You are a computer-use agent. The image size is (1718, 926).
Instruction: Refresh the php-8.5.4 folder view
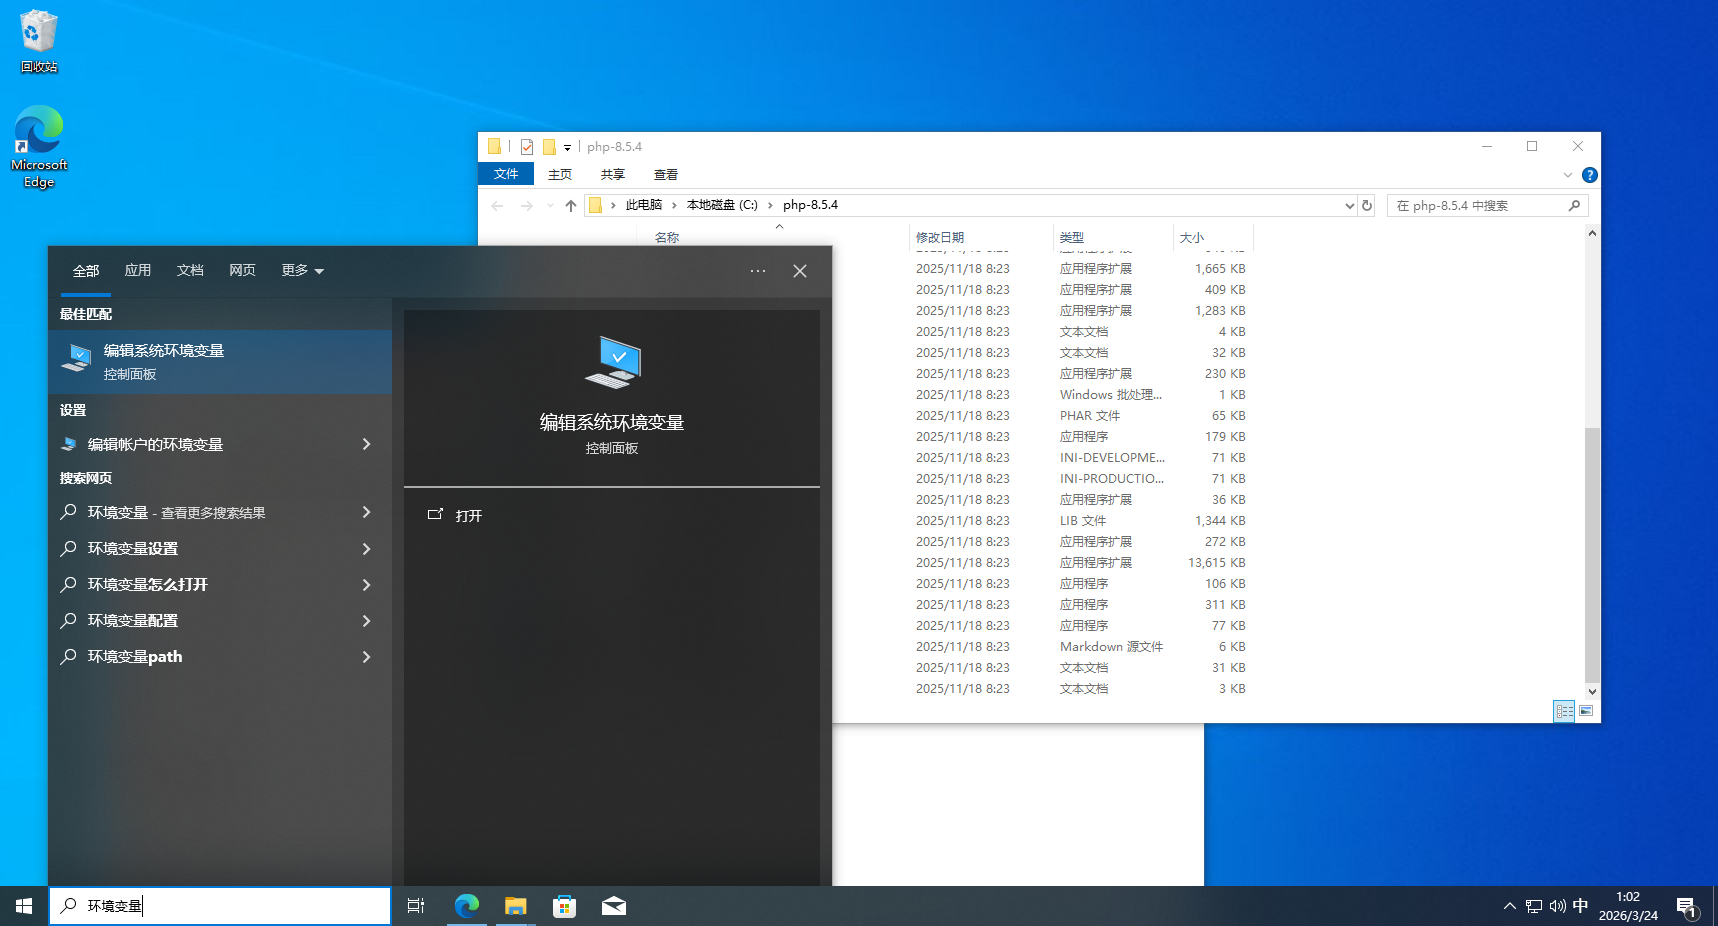point(1367,205)
